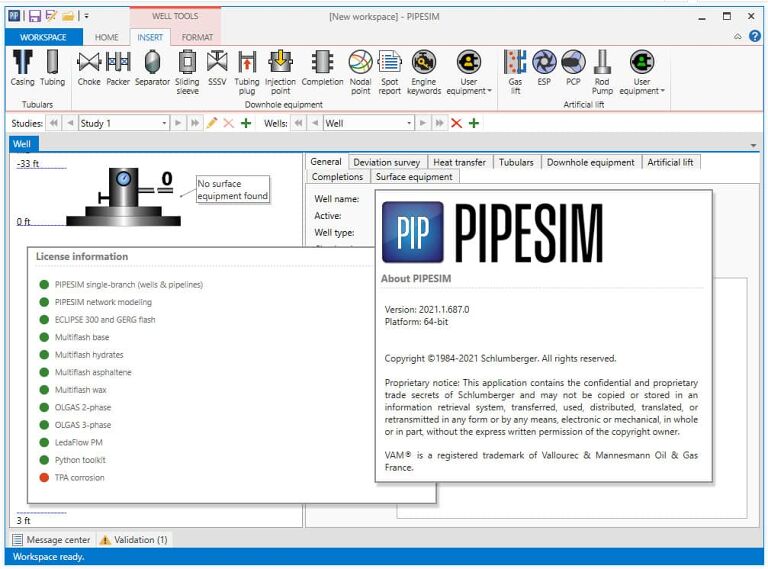Open the WORKSPACE tab

44,37
